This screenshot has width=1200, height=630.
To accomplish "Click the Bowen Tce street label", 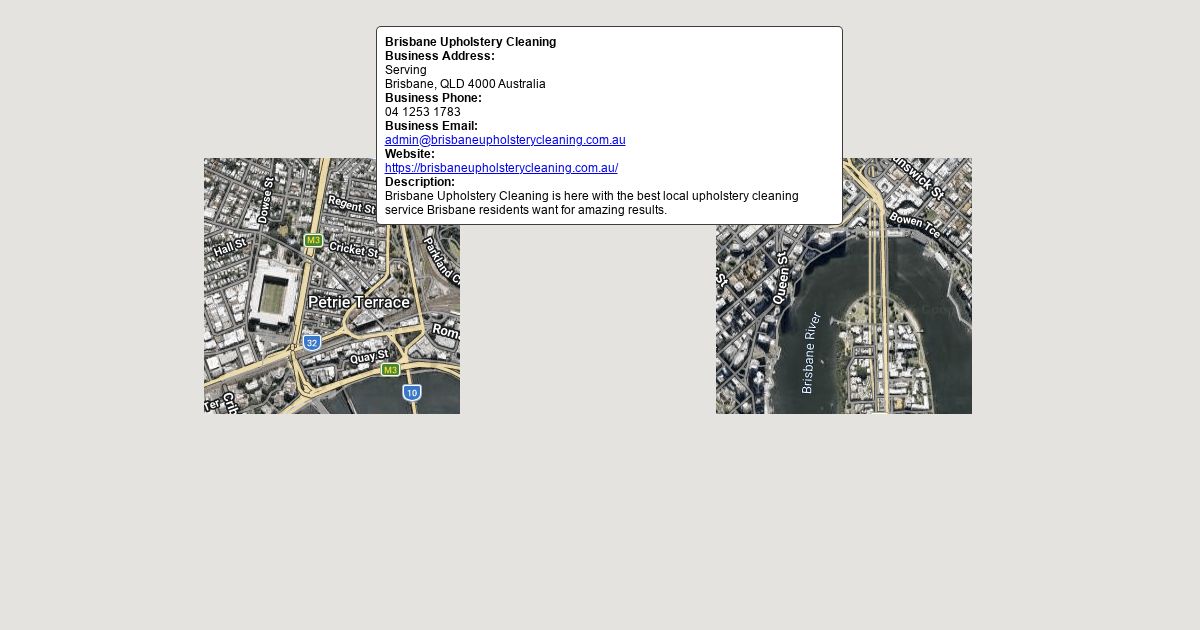I will click(x=914, y=225).
